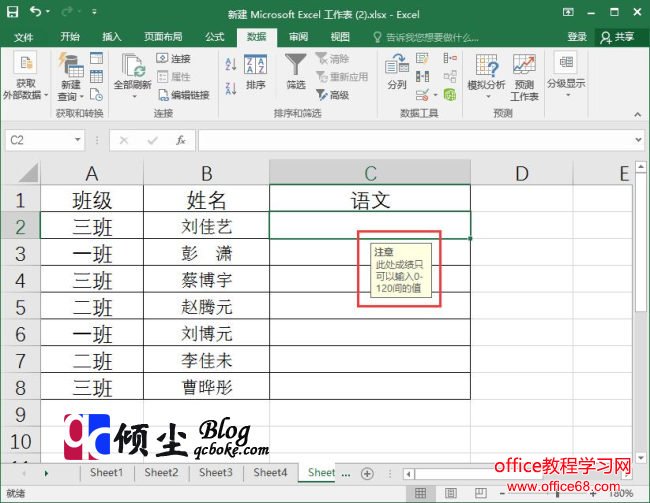Switch to Formulas (公式) tab

(214, 37)
